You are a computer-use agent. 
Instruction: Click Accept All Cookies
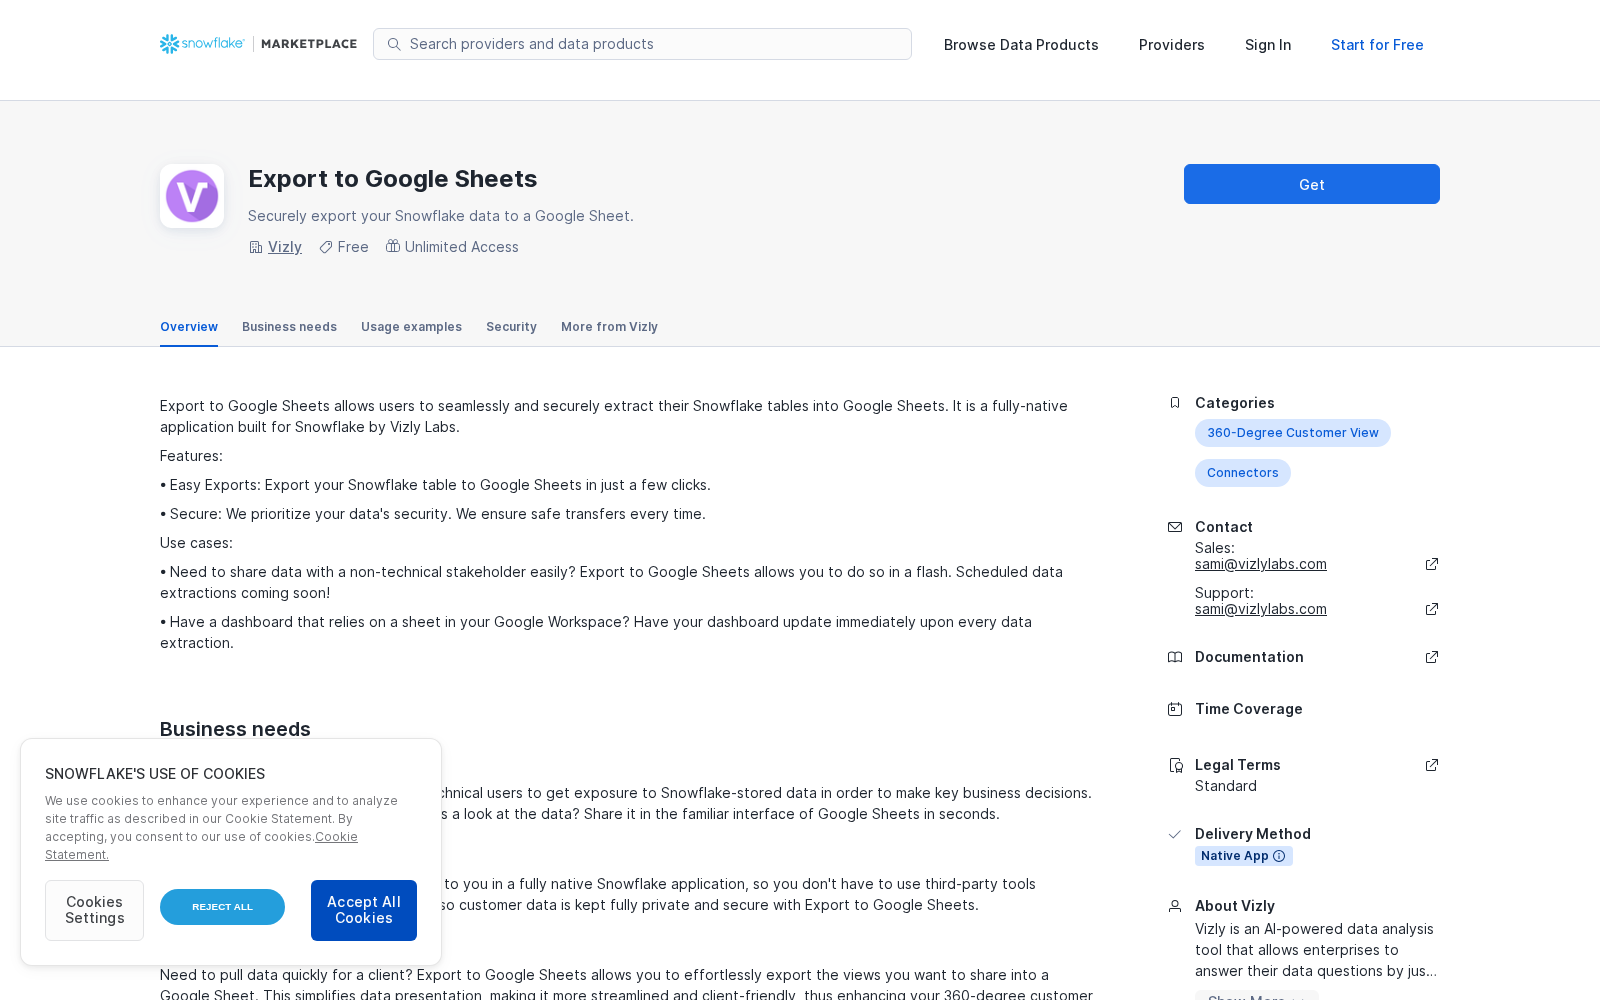click(364, 910)
